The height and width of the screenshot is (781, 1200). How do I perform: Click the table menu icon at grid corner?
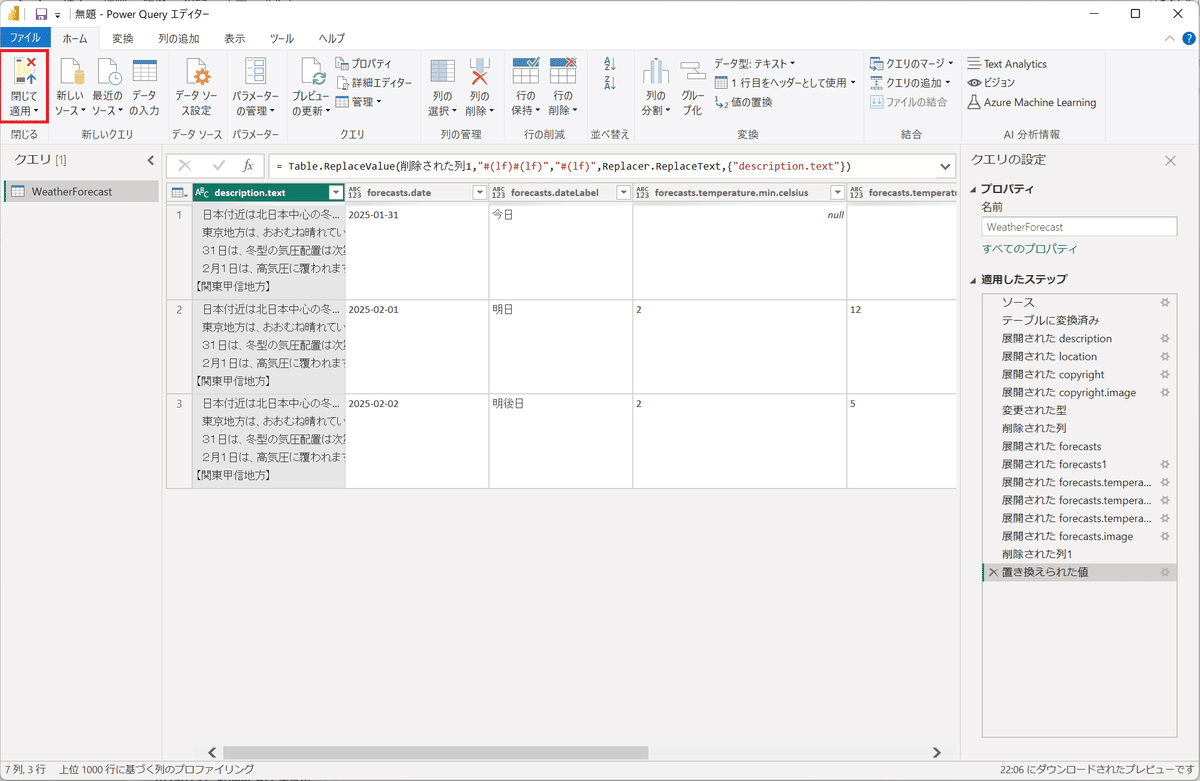[x=178, y=192]
